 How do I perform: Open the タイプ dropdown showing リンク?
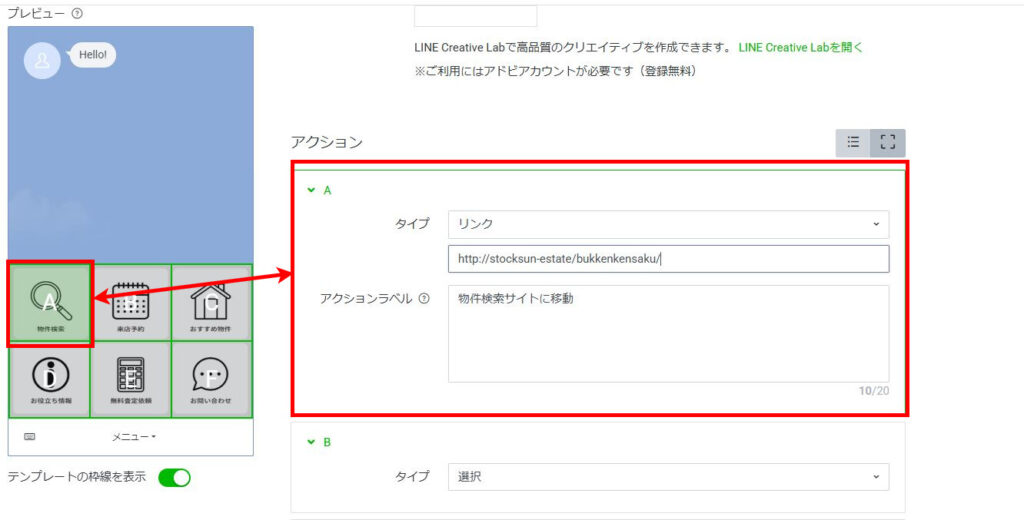(x=668, y=224)
